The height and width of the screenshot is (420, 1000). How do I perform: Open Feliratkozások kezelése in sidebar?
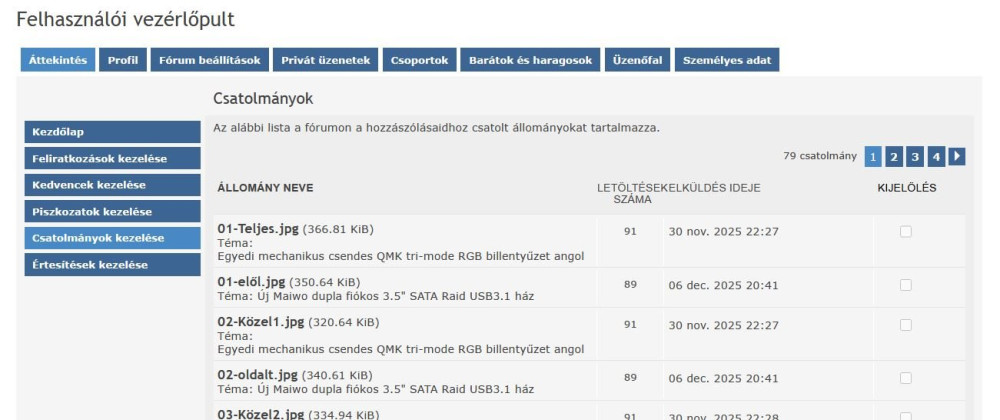click(x=111, y=159)
